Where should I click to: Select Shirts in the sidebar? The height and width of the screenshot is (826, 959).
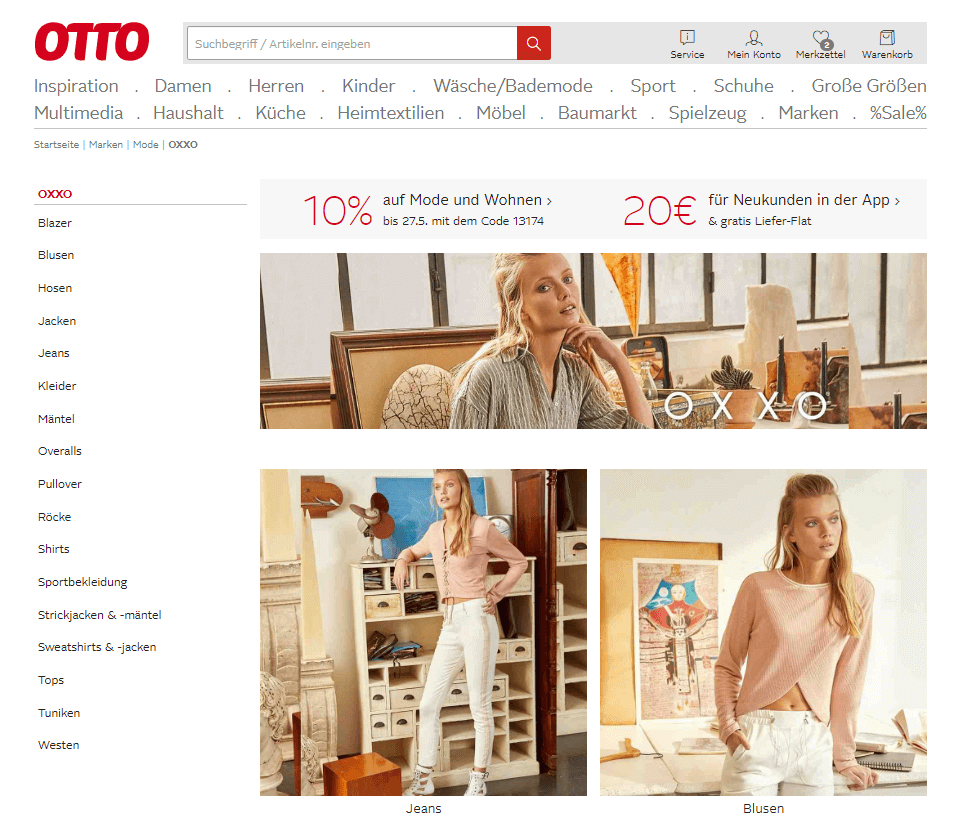[x=54, y=548]
